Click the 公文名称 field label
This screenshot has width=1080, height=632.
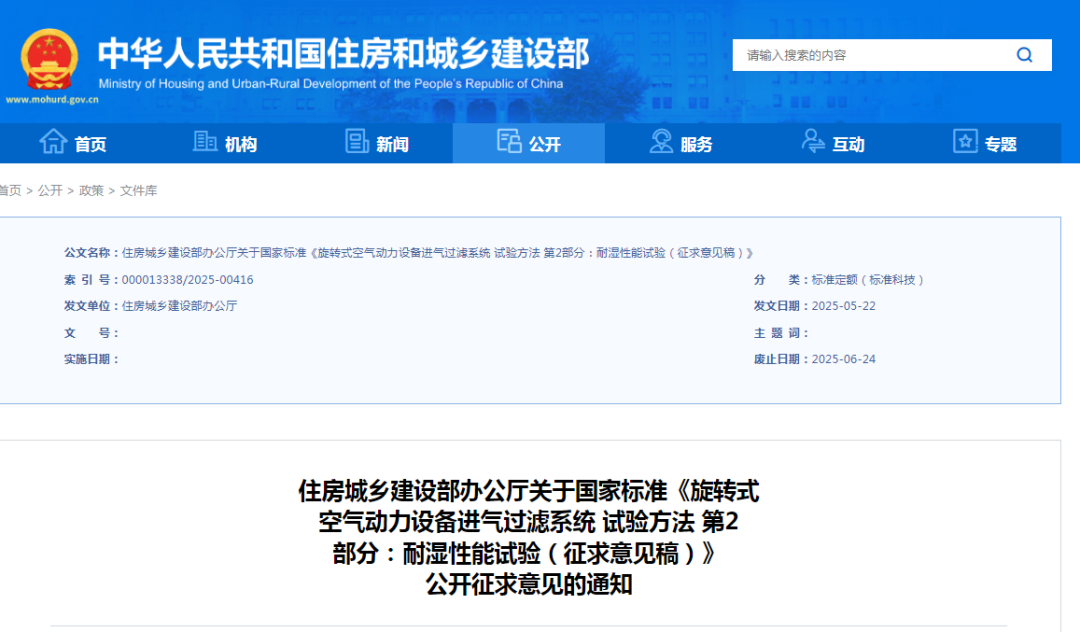[92, 253]
